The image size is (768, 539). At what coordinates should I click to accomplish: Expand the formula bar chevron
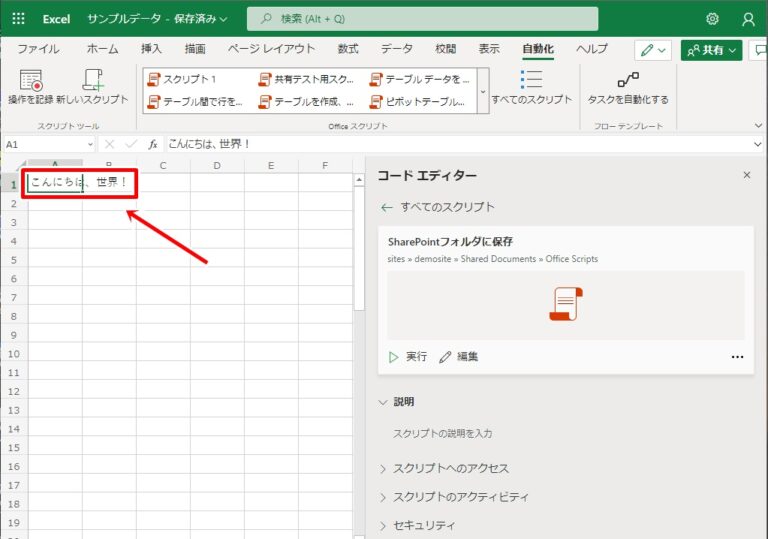(758, 144)
